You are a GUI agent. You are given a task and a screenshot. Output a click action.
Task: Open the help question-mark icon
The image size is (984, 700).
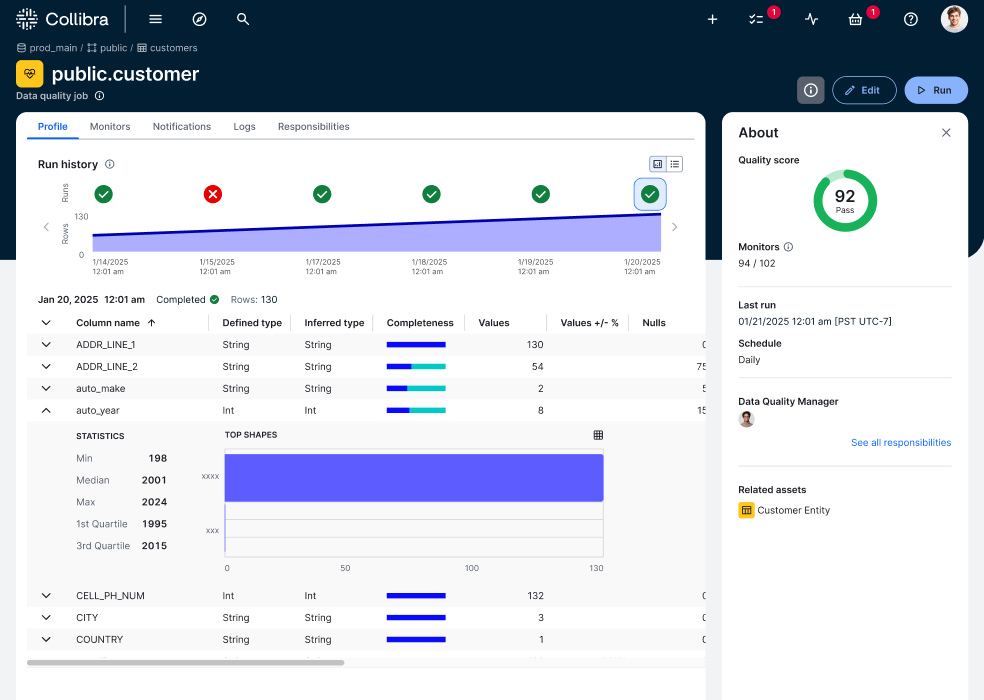pos(909,19)
